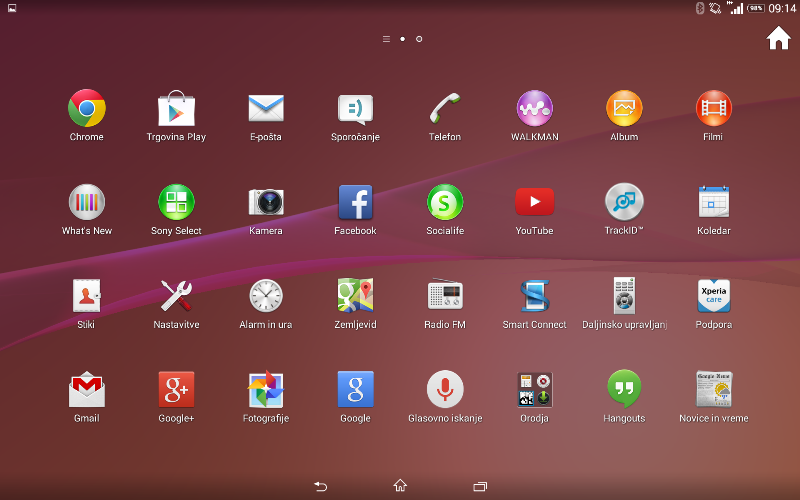
Task: Tap the back navigation button
Action: 320,486
